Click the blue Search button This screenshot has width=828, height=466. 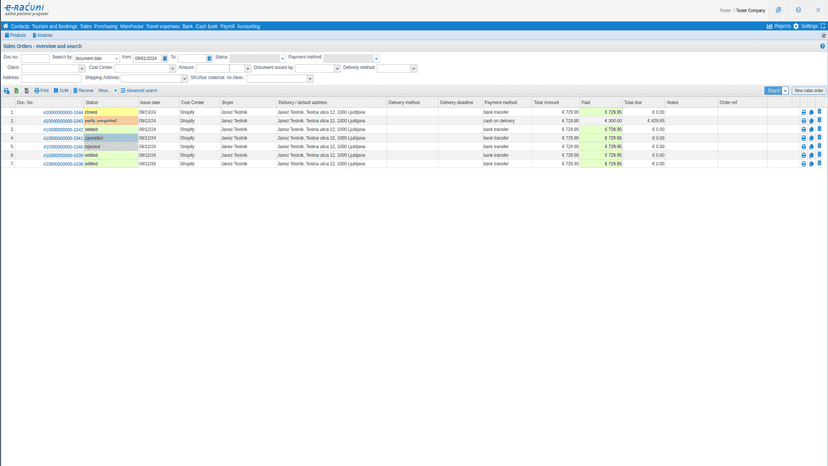[773, 91]
